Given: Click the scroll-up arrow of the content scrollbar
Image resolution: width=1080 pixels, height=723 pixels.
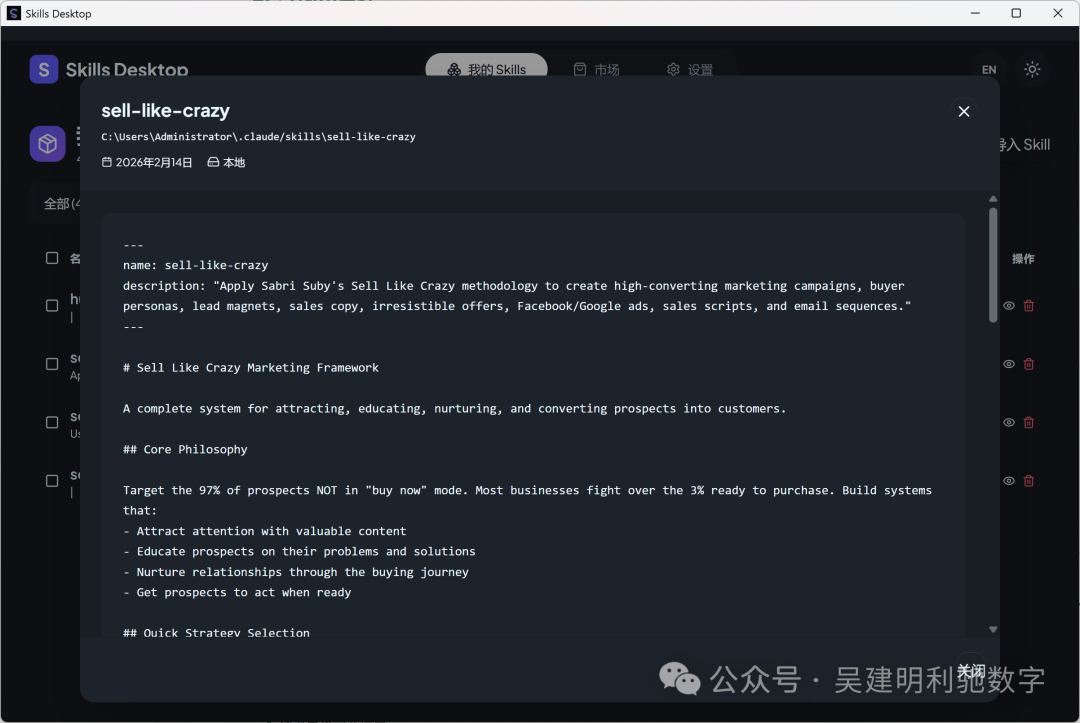Looking at the screenshot, I should click(x=993, y=199).
